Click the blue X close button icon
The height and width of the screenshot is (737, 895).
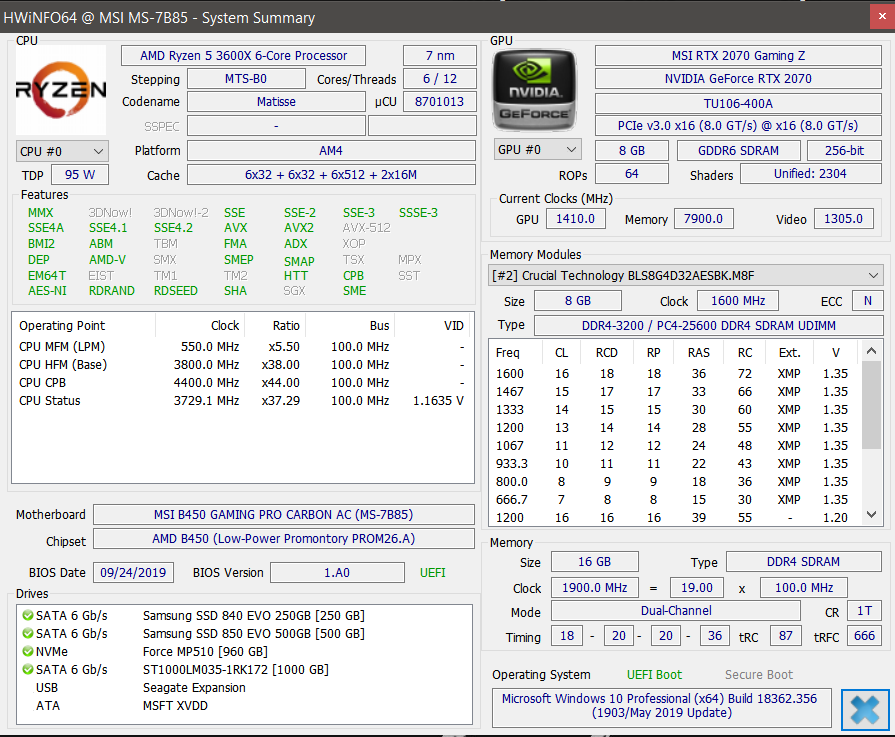pyautogui.click(x=865, y=710)
